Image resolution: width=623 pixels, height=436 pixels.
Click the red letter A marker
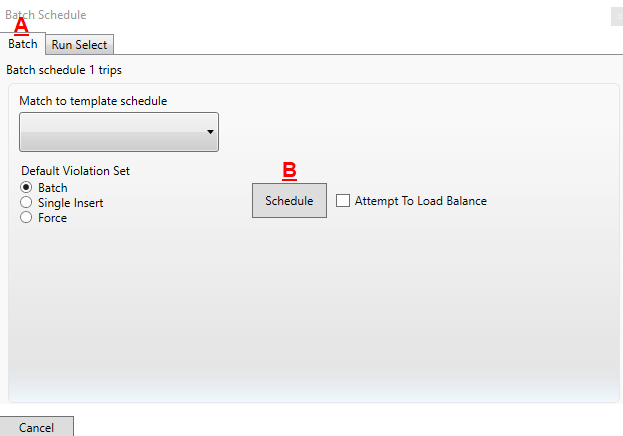tap(21, 26)
